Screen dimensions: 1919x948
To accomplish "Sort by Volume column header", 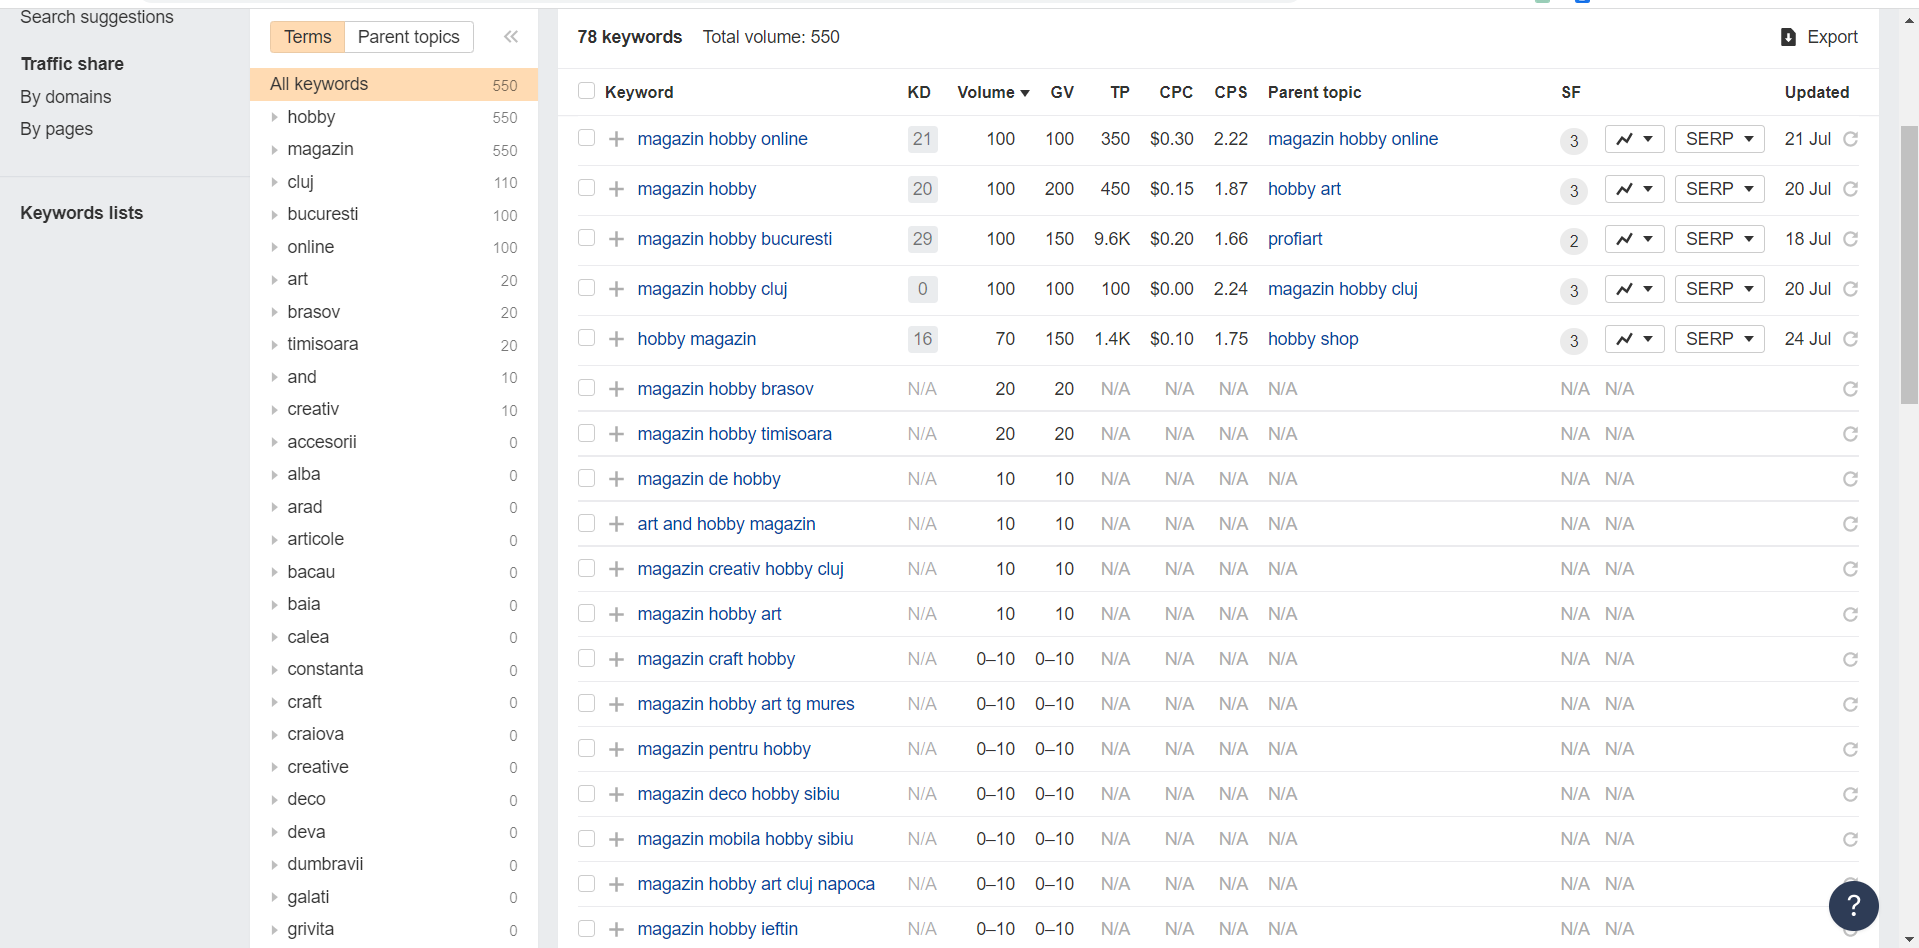I will (x=993, y=92).
